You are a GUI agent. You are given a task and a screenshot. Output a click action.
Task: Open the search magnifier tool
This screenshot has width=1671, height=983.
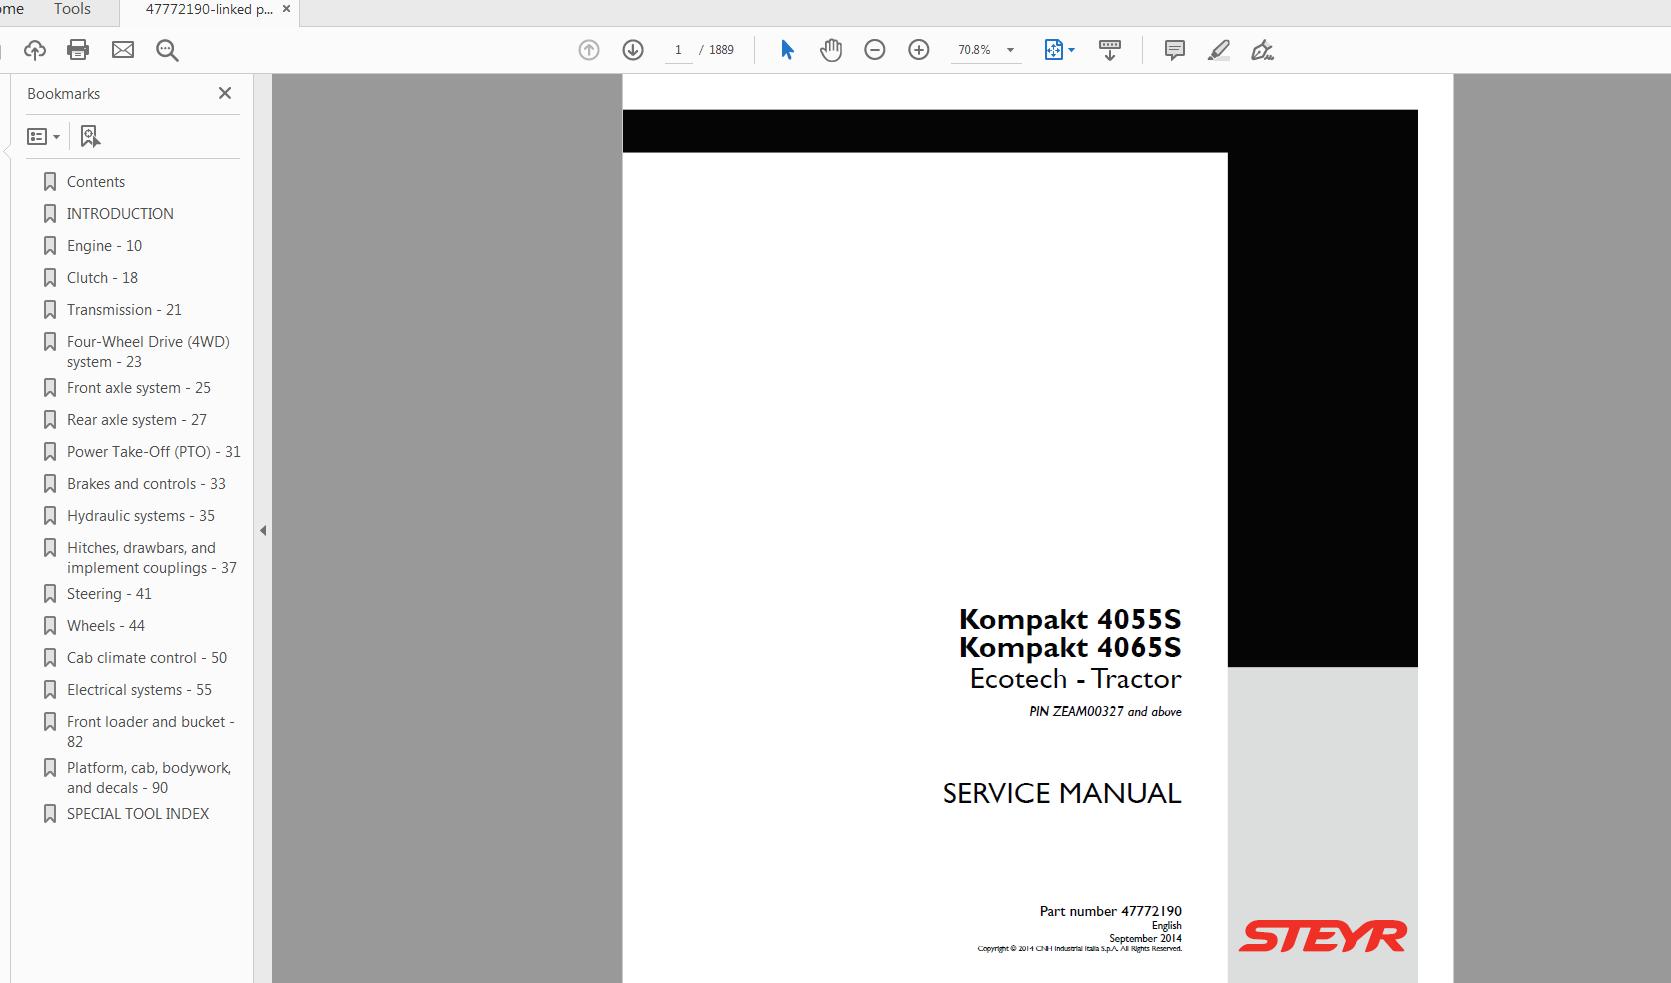(x=167, y=50)
